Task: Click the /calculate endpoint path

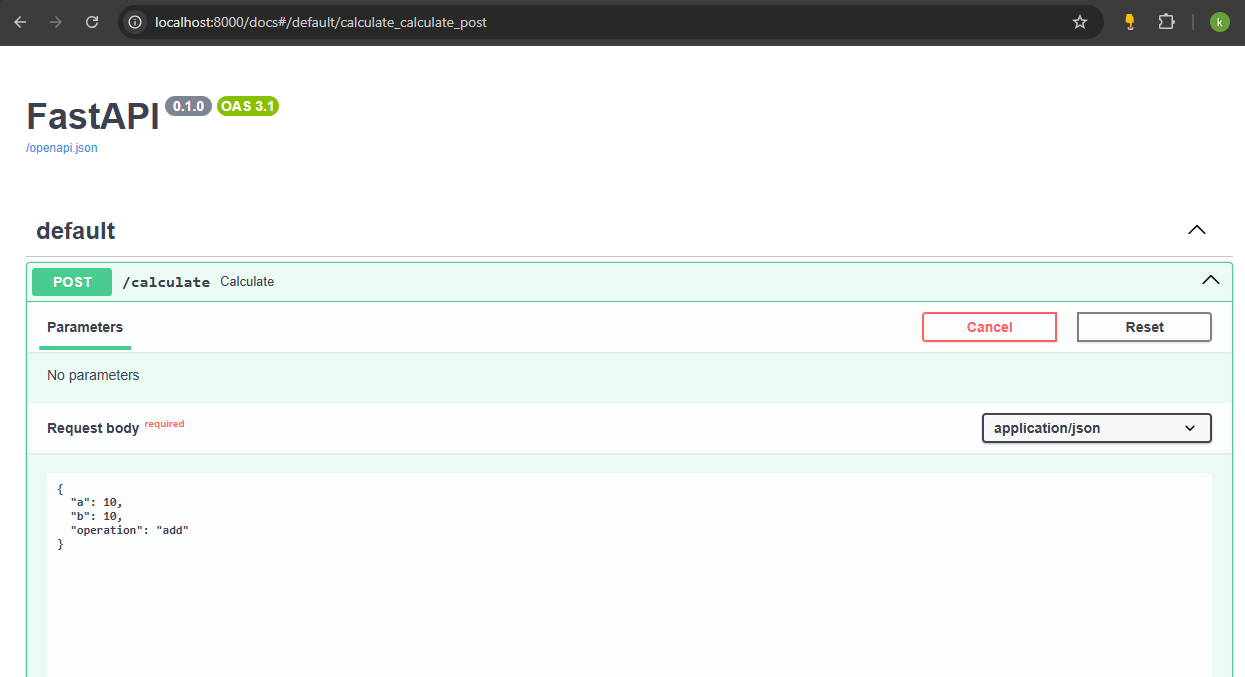Action: coord(166,282)
